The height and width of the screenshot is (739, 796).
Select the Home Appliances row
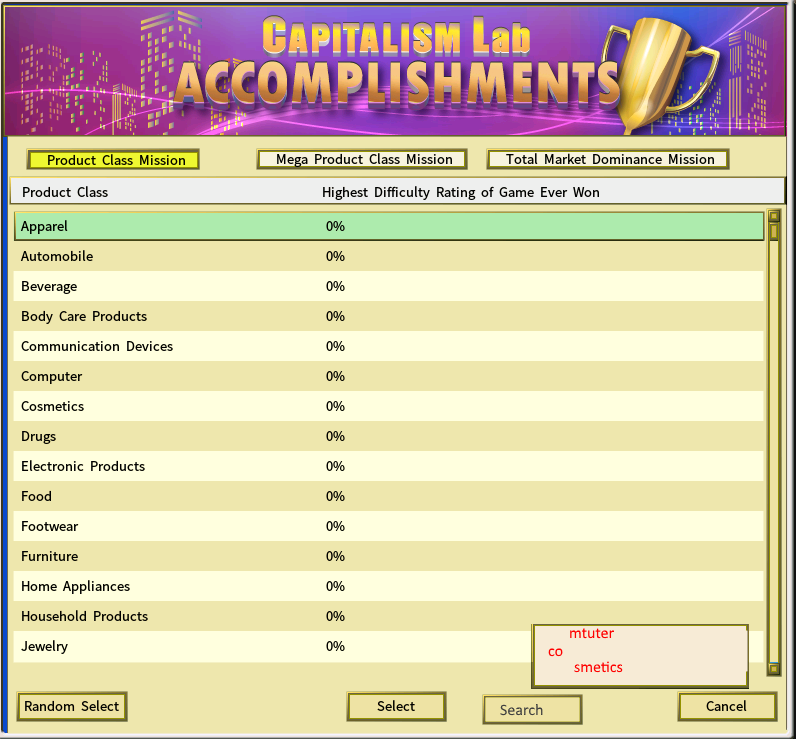[x=389, y=586]
